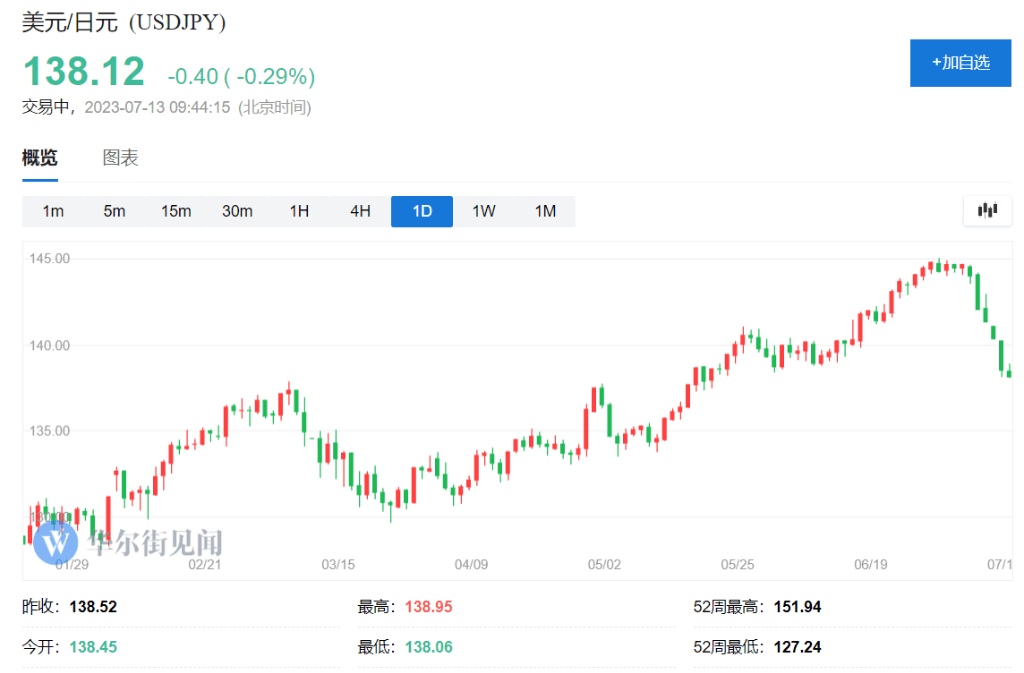Add USDJPY to watchlist with 加自选
The image size is (1024, 673).
[960, 63]
